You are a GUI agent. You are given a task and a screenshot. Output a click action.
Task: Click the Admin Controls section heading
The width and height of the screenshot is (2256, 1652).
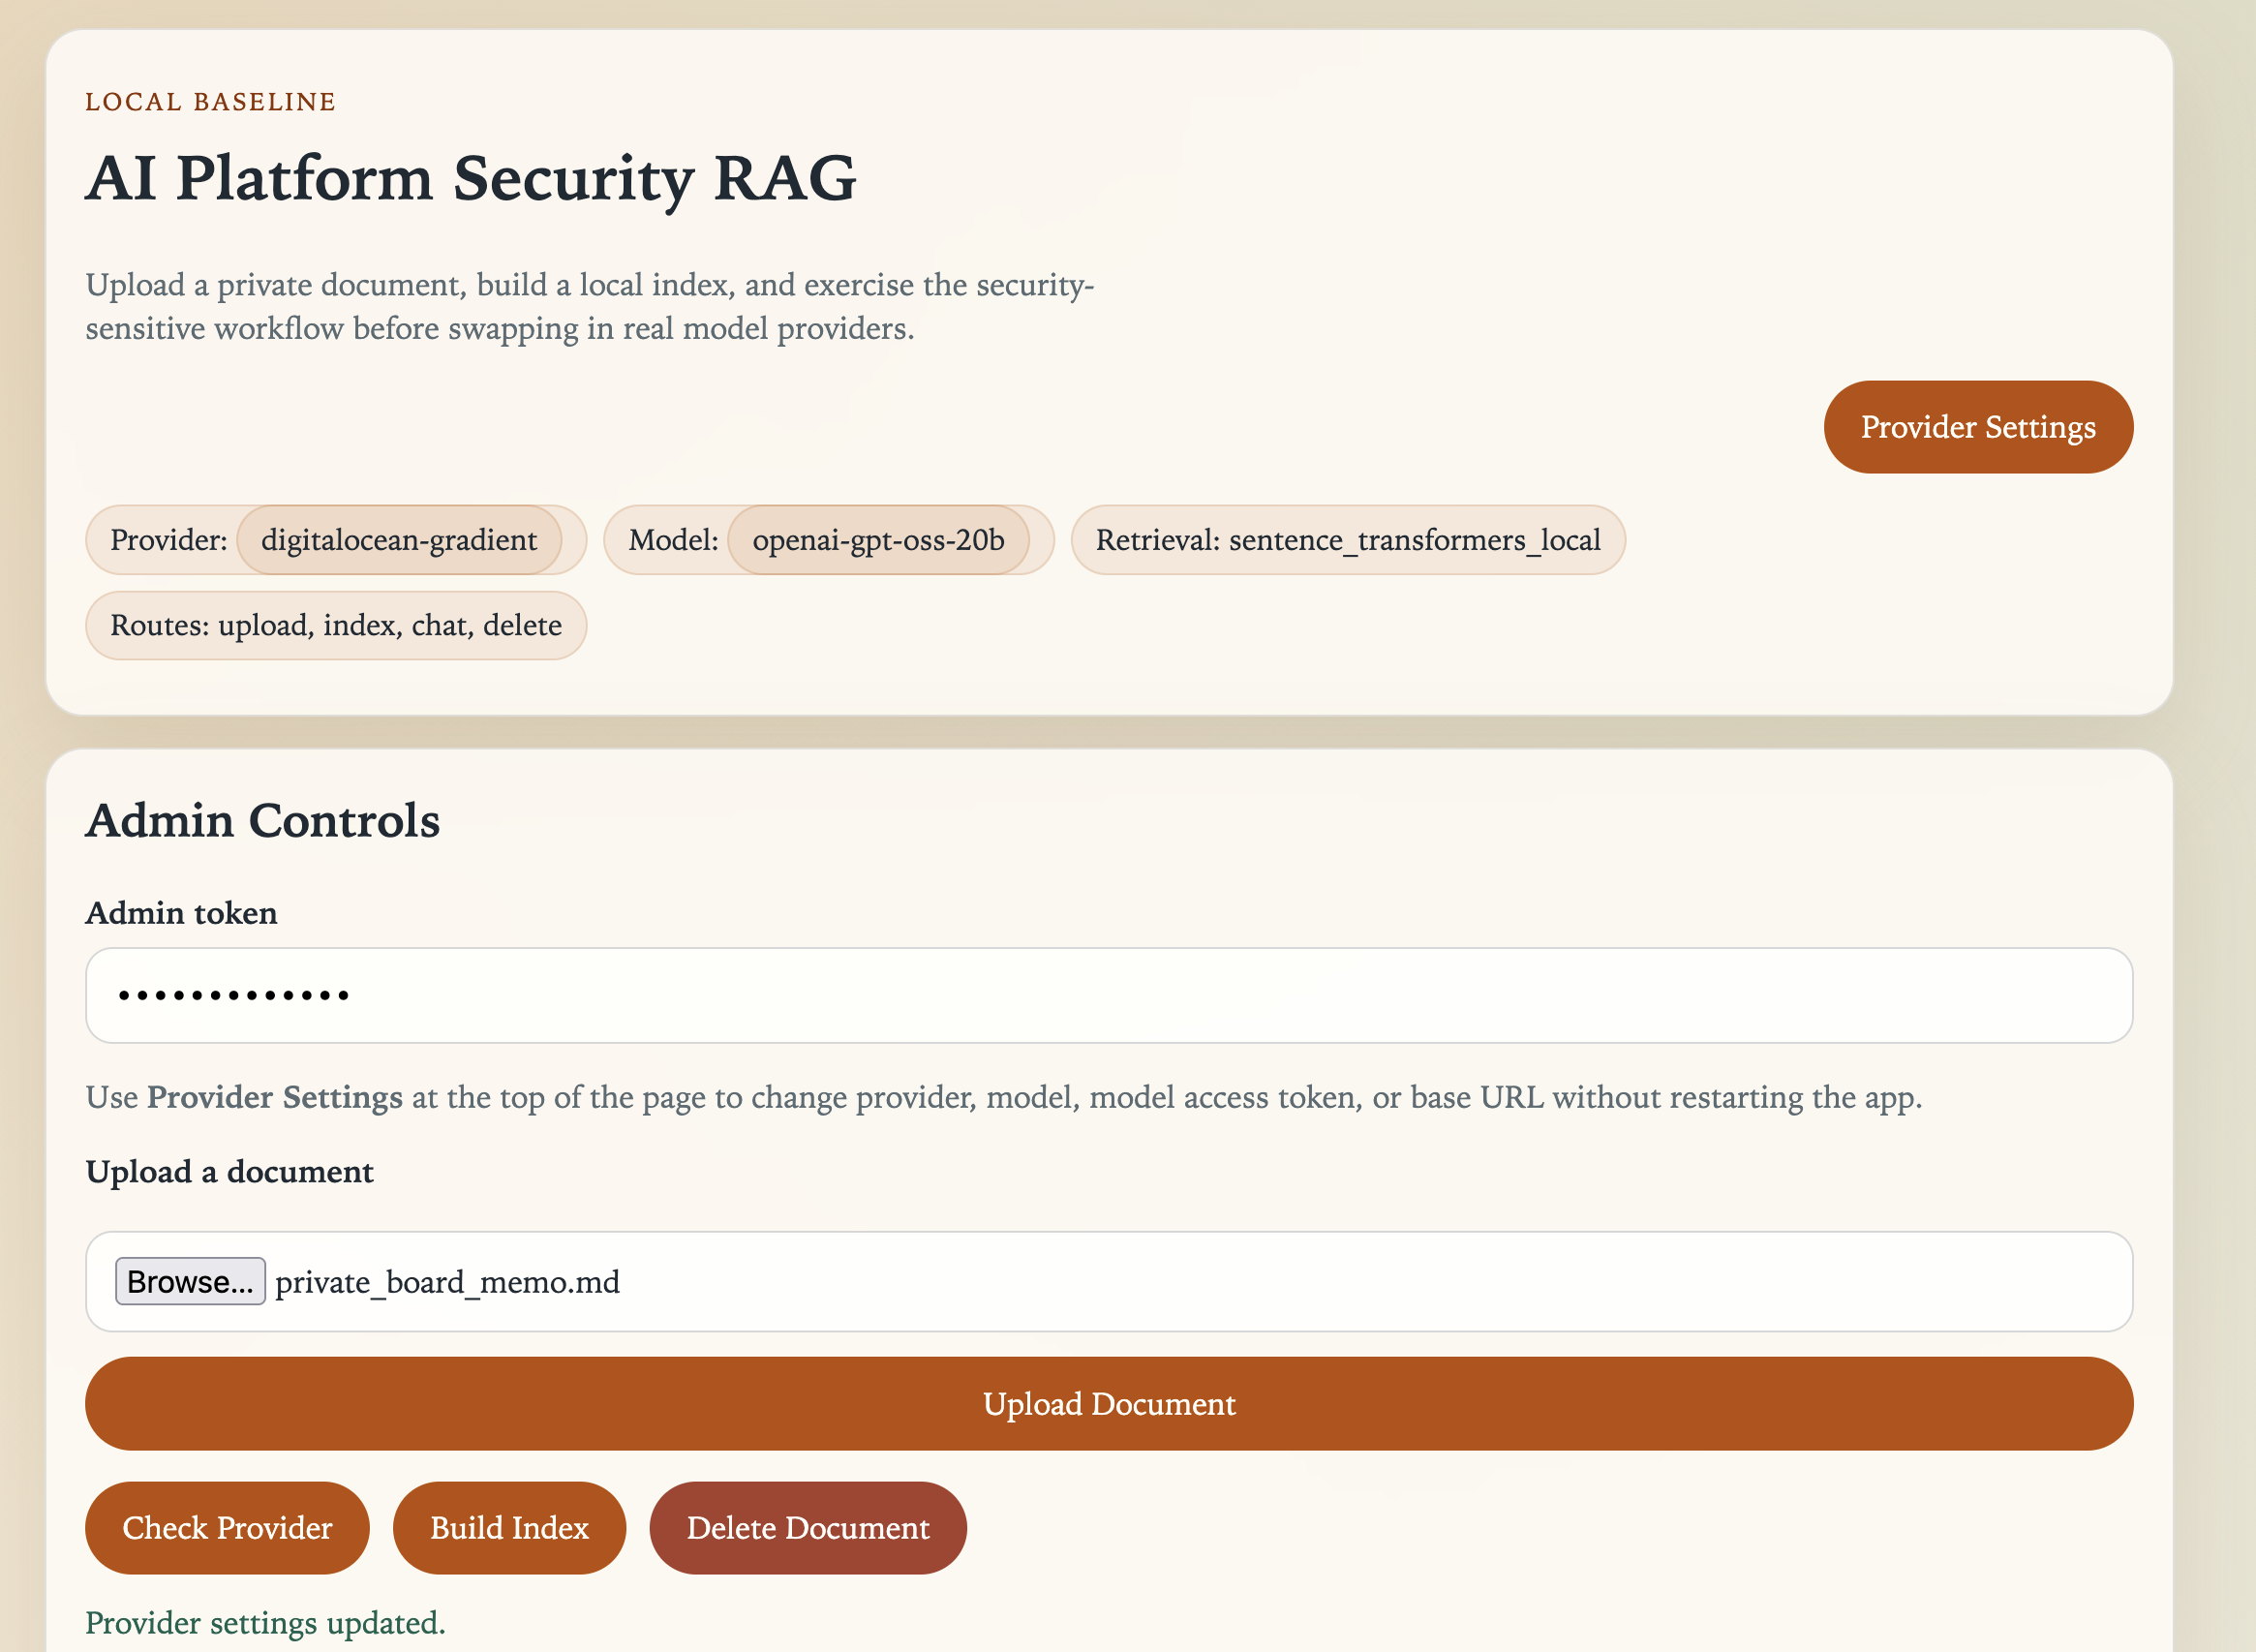pos(262,820)
